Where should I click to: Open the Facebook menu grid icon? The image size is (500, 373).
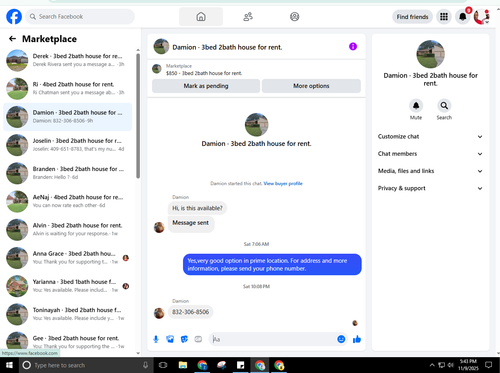pyautogui.click(x=444, y=17)
